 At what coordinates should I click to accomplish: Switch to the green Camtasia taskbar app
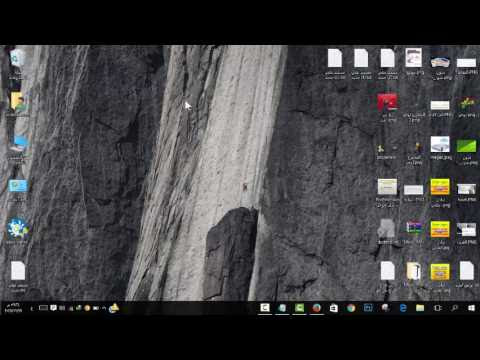(x=299, y=308)
